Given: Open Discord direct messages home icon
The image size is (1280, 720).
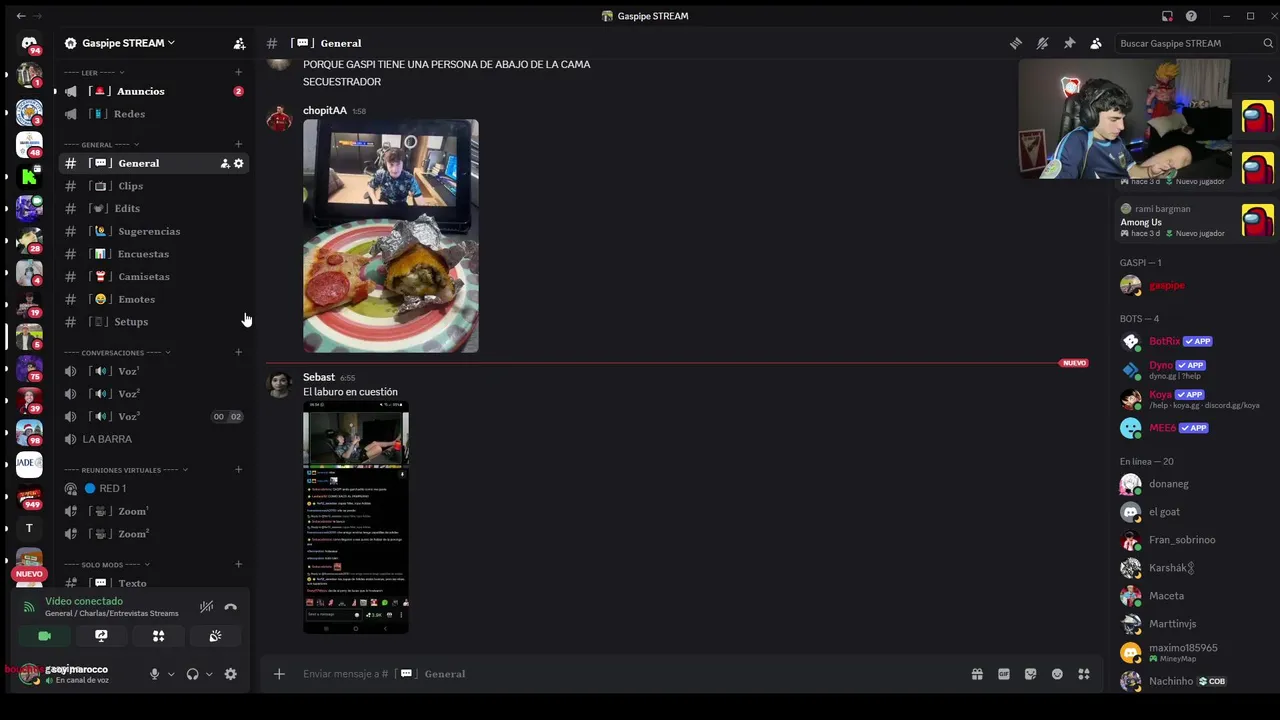Looking at the screenshot, I should point(29,43).
